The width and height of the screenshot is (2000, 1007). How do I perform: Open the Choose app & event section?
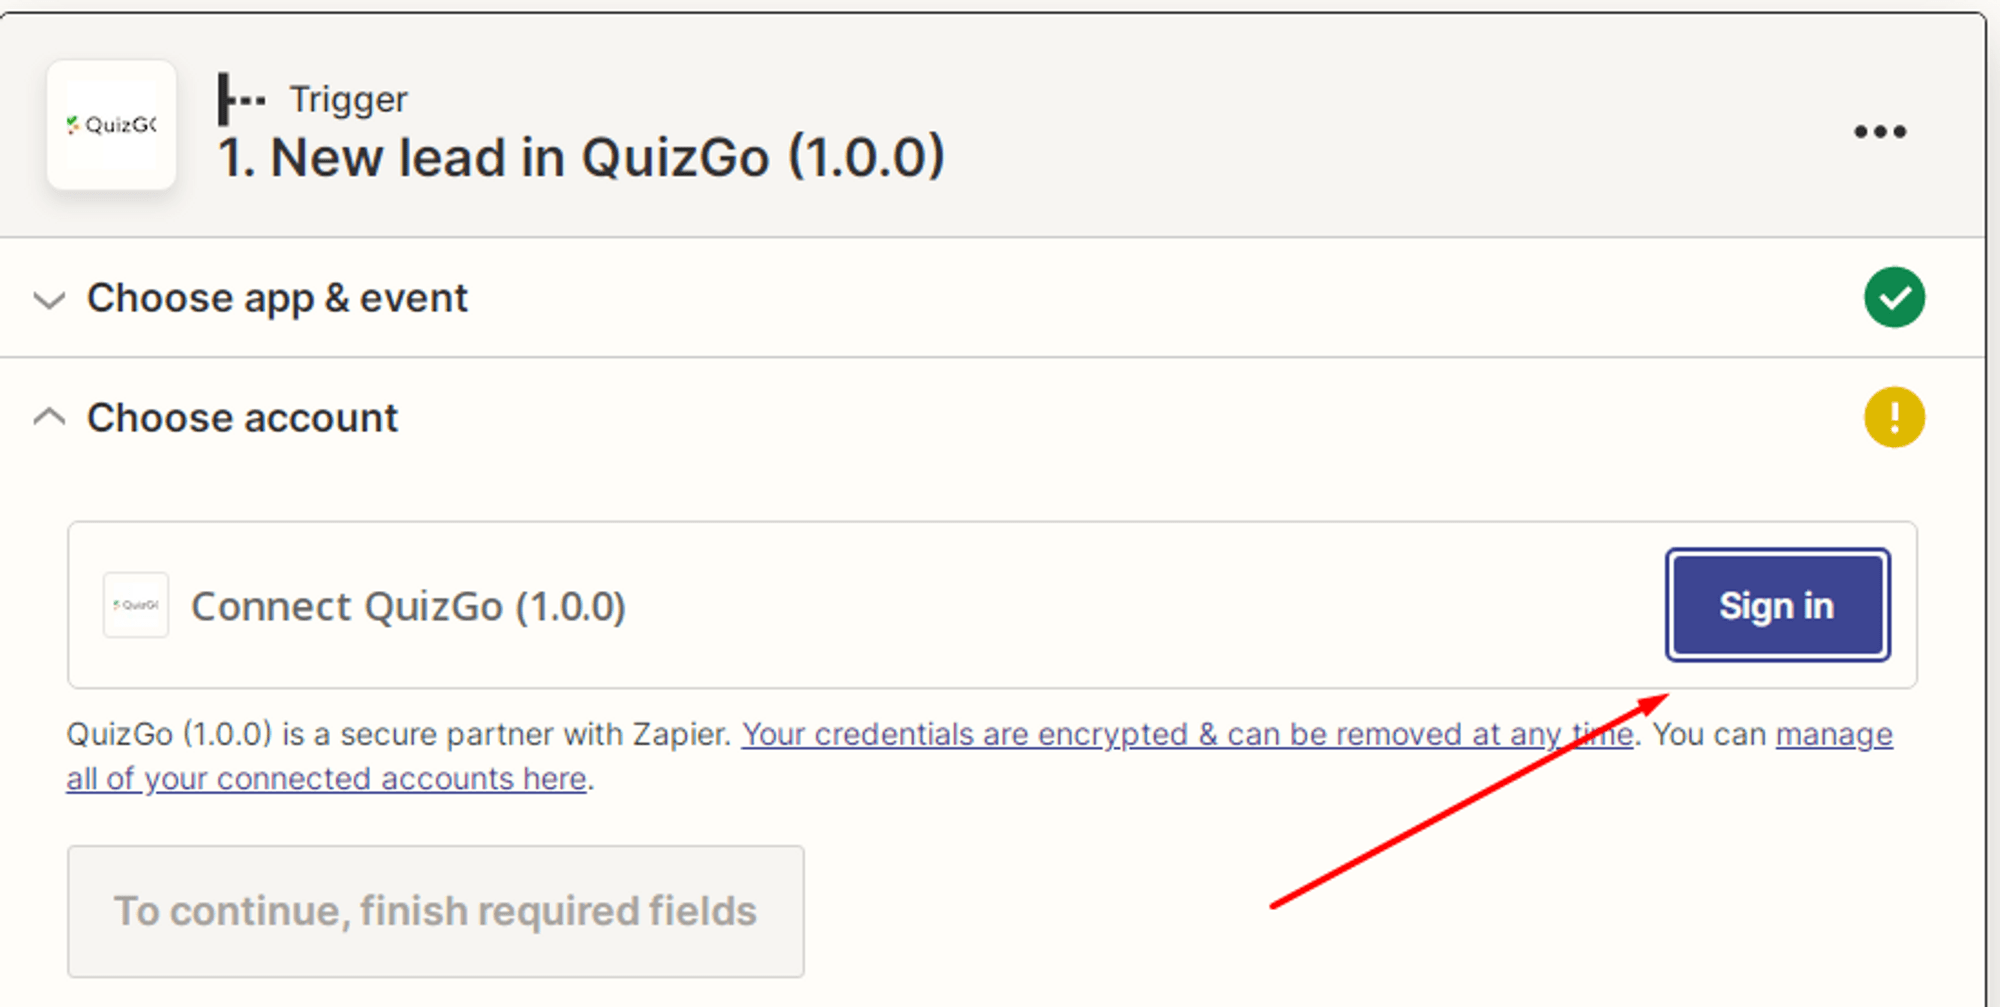(277, 298)
